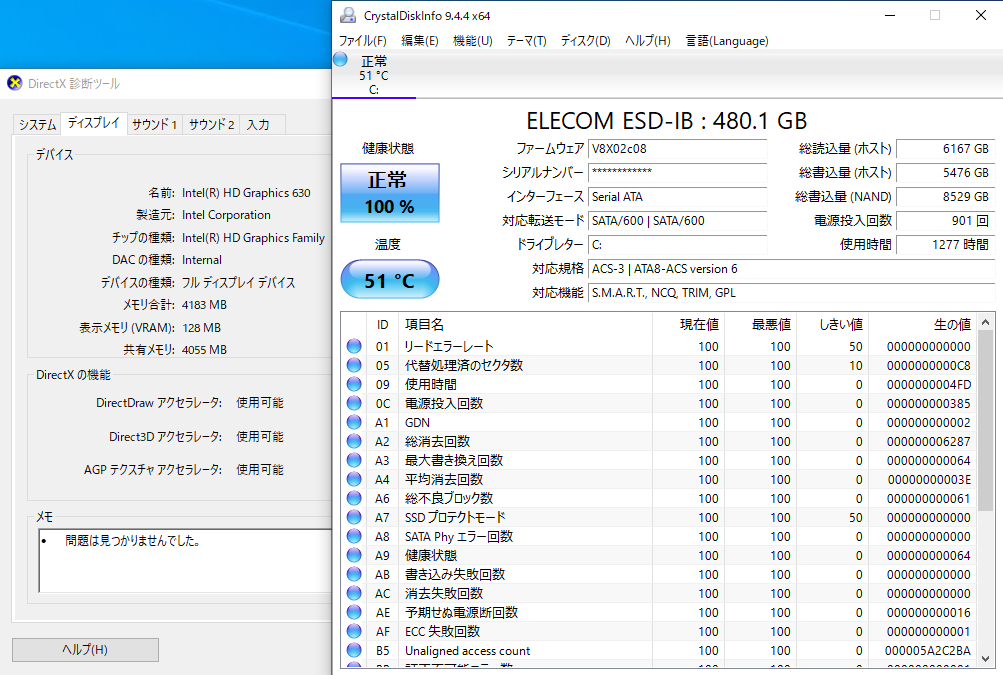Click status orb for ID 01 read error rate
The image size is (1003, 675).
click(354, 346)
